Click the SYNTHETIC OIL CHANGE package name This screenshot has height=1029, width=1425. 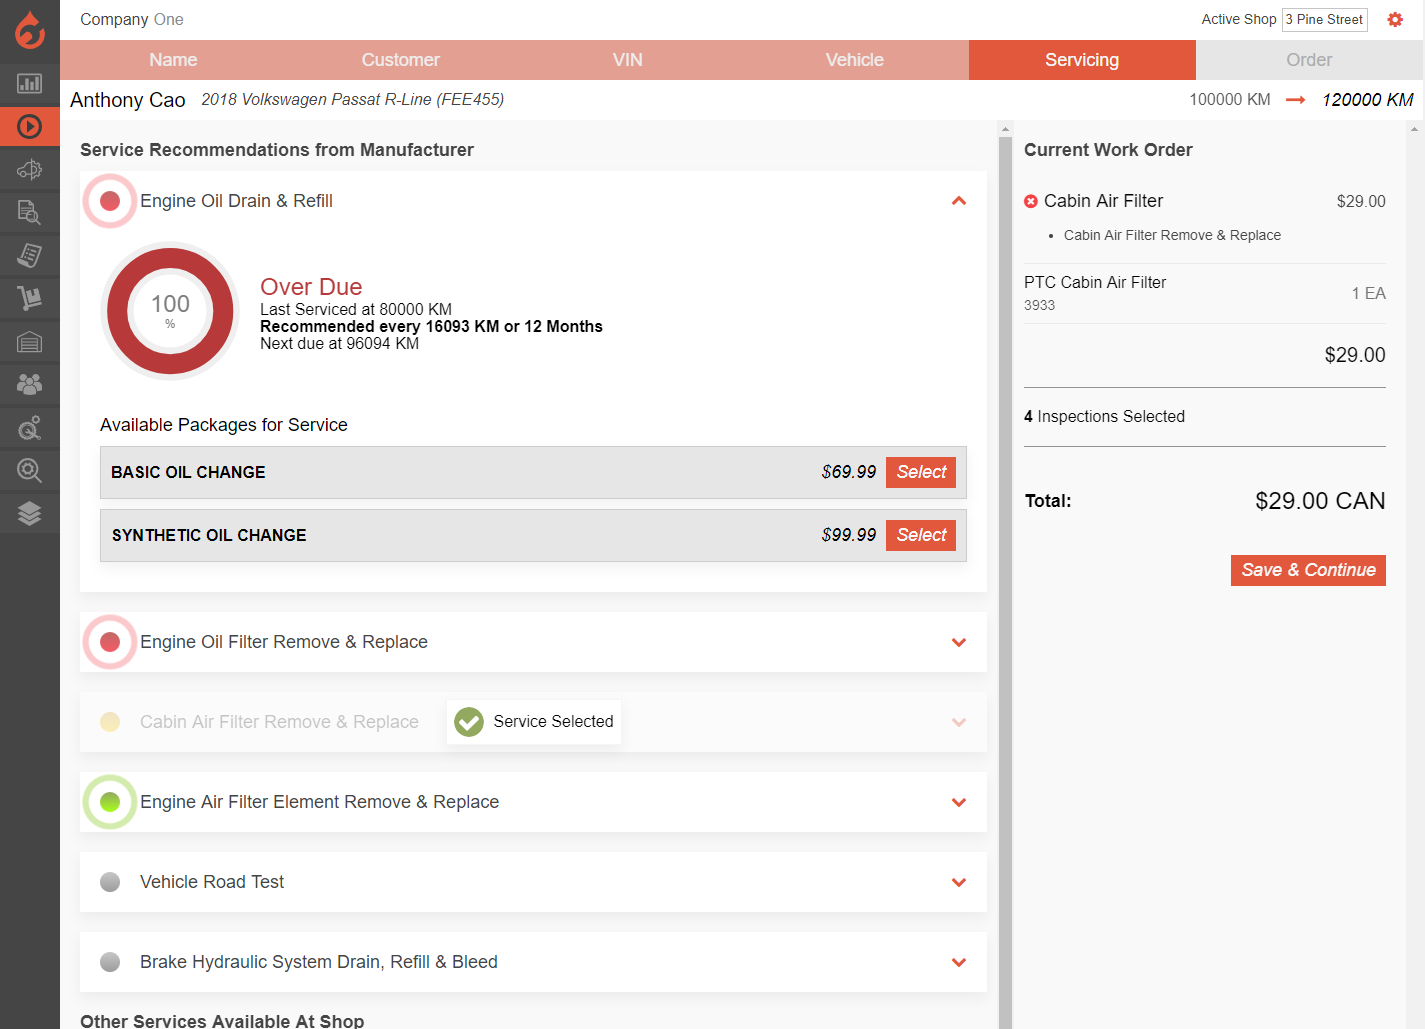209,535
